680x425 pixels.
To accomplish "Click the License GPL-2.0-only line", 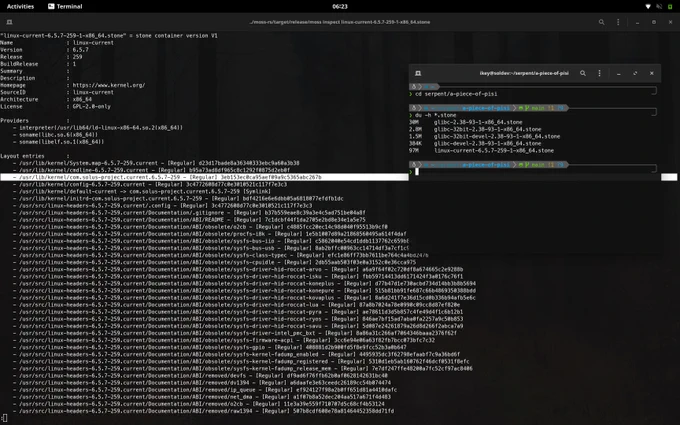I will (x=56, y=107).
